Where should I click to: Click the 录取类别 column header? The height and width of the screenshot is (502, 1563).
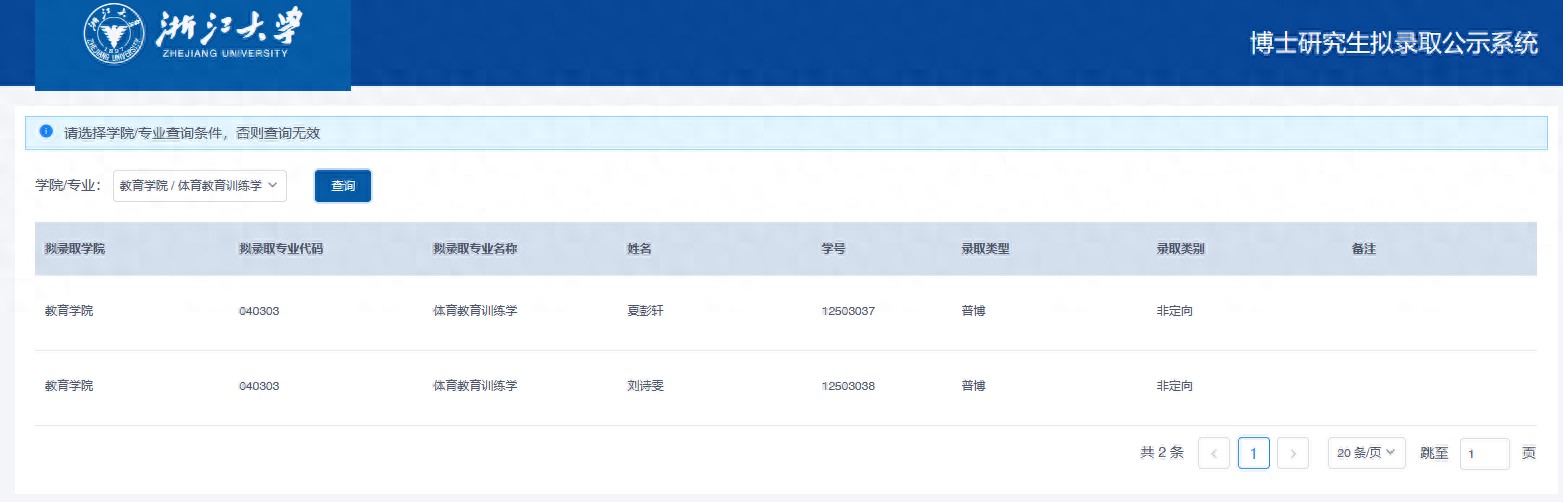(1180, 249)
